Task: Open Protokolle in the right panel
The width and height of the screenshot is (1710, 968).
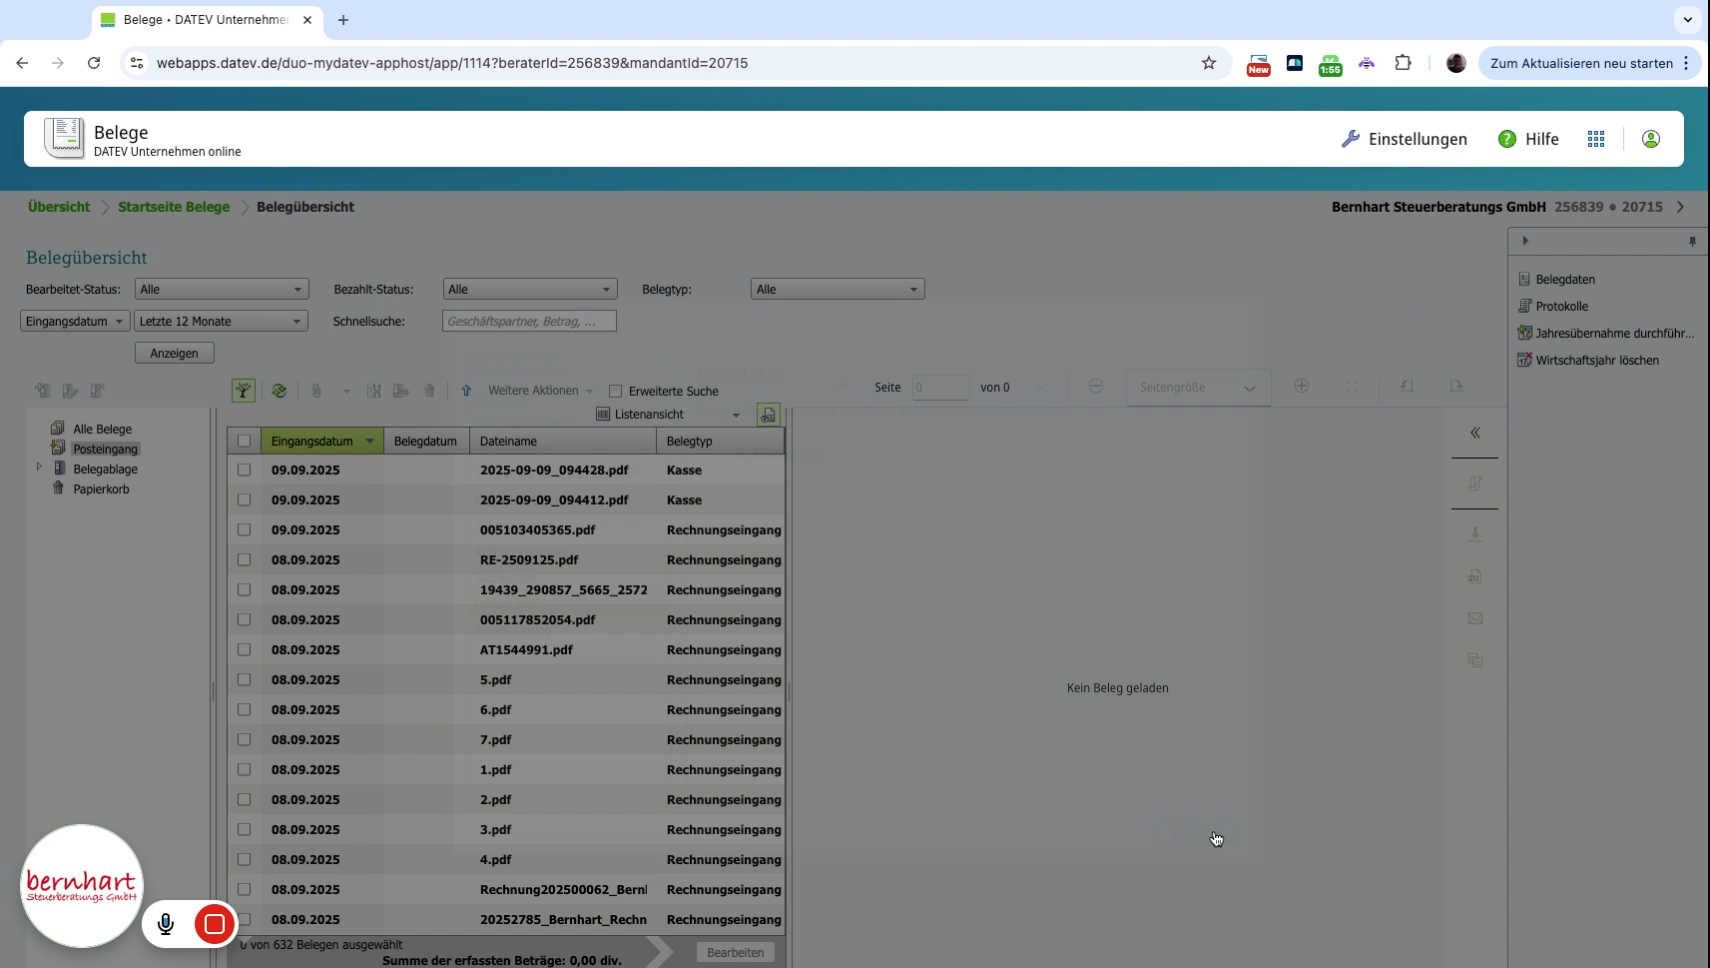Action: click(1561, 306)
